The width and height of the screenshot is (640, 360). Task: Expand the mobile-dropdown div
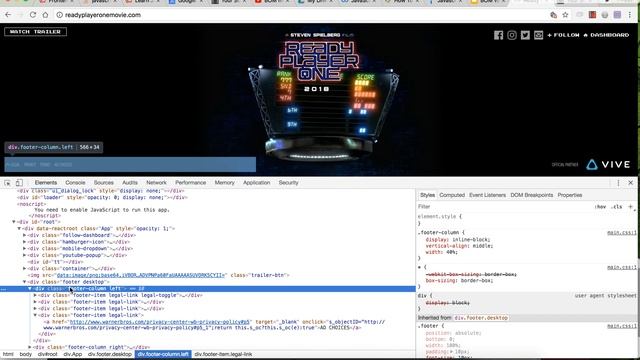coord(24,248)
